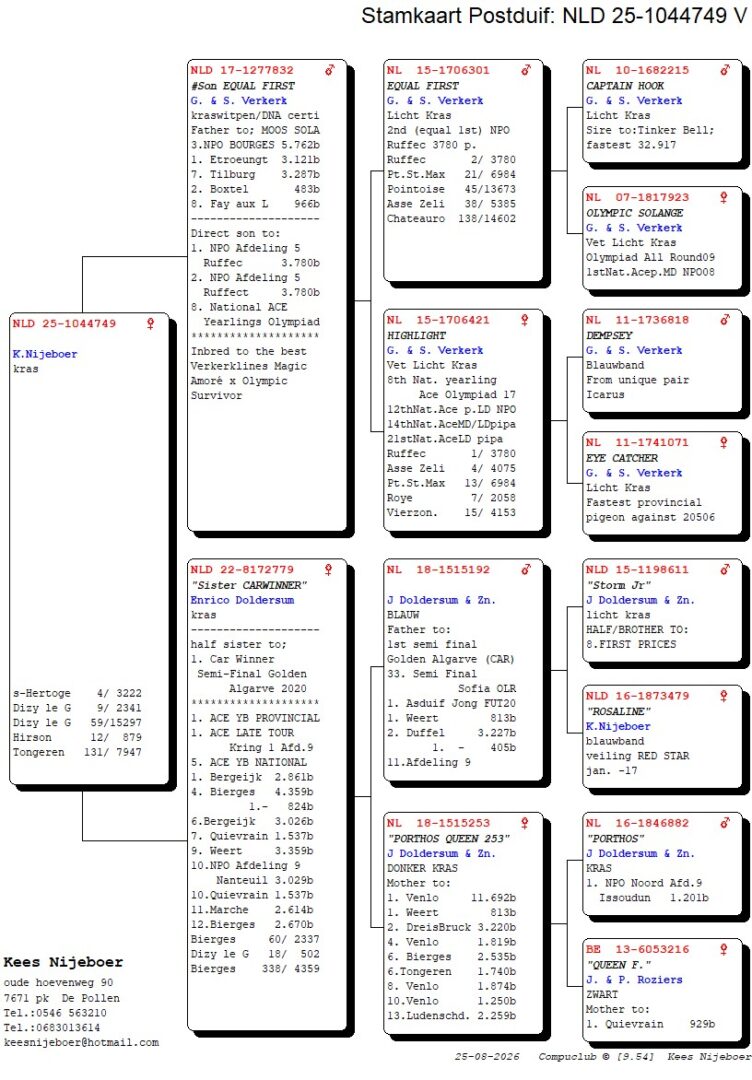
Task: Click G. & S. Verkerk on CAPTAIN HOOK card
Action: pos(634,101)
